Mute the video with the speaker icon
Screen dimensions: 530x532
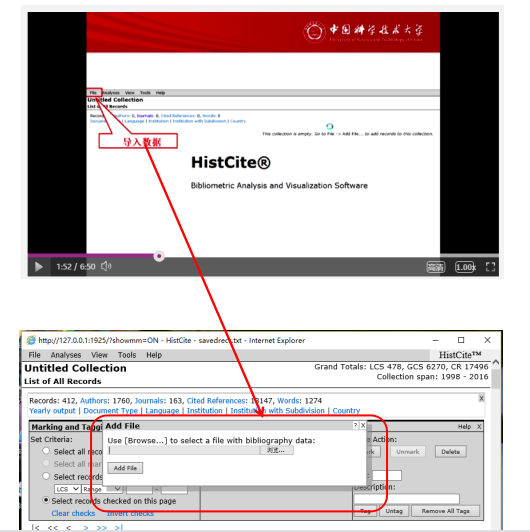[106, 266]
